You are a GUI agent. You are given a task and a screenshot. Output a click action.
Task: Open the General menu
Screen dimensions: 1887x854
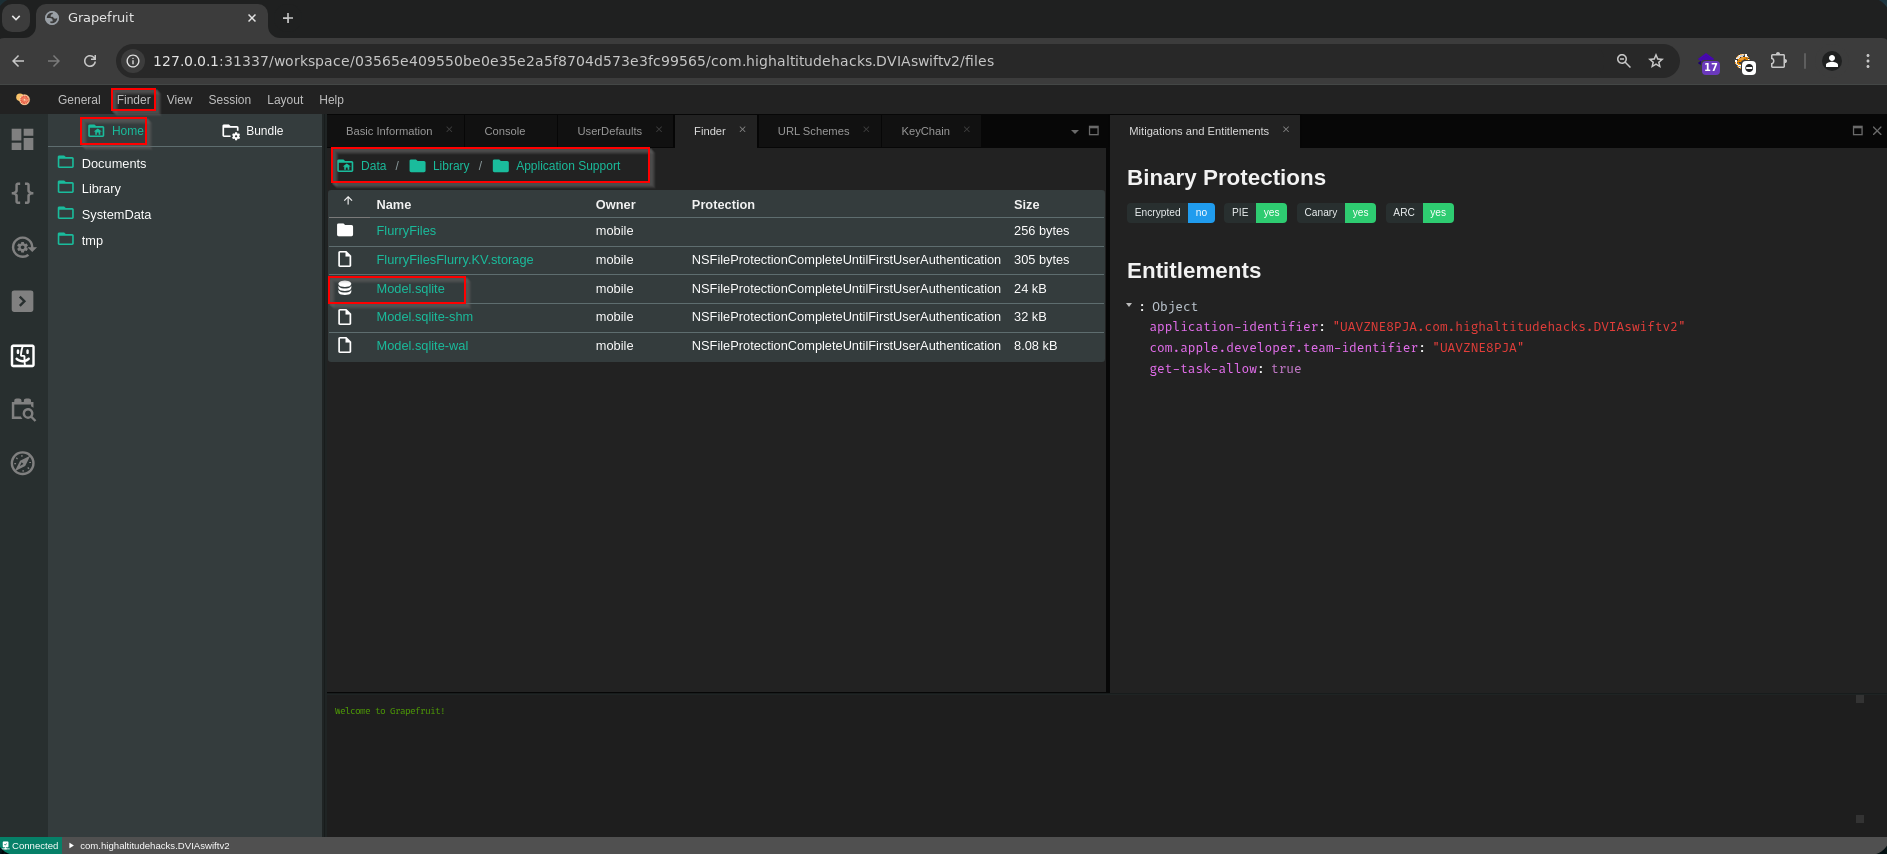pyautogui.click(x=79, y=100)
